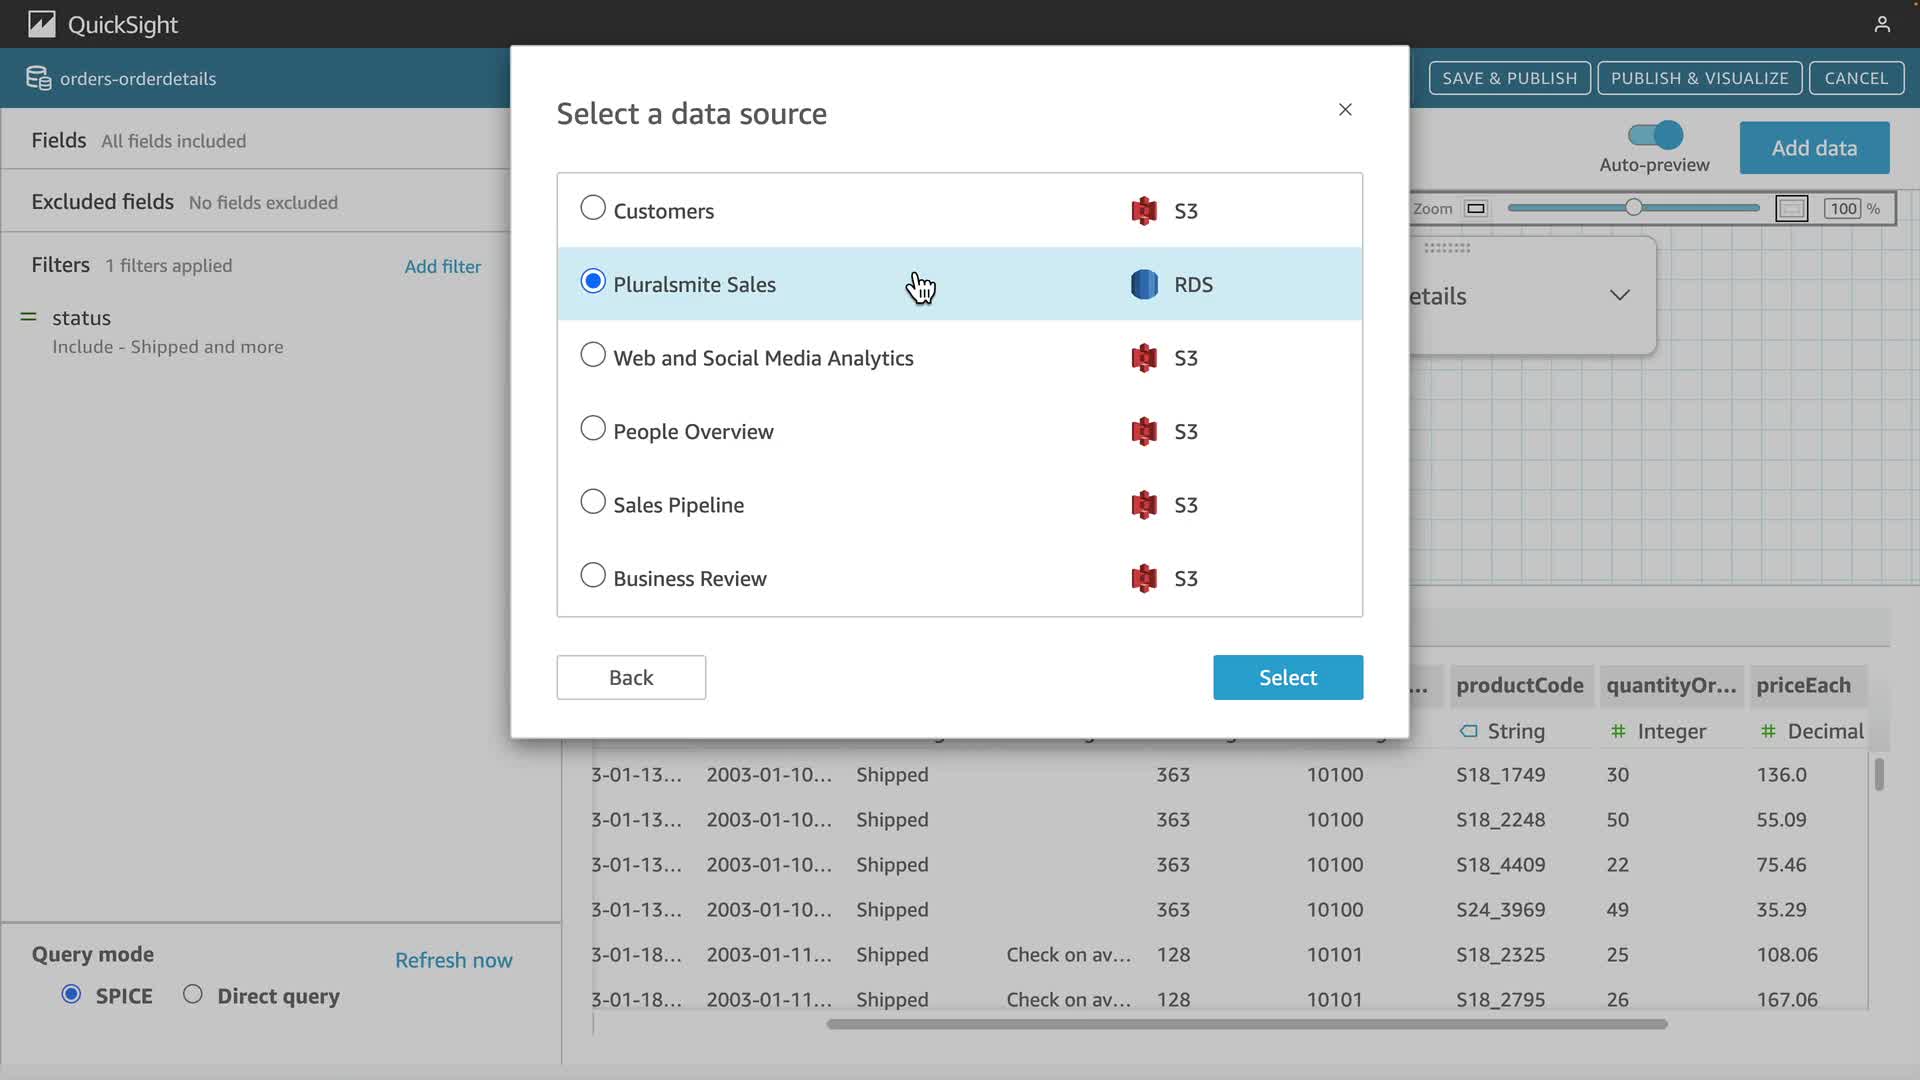Click Refresh now link
This screenshot has width=1920, height=1080.
[x=453, y=960]
